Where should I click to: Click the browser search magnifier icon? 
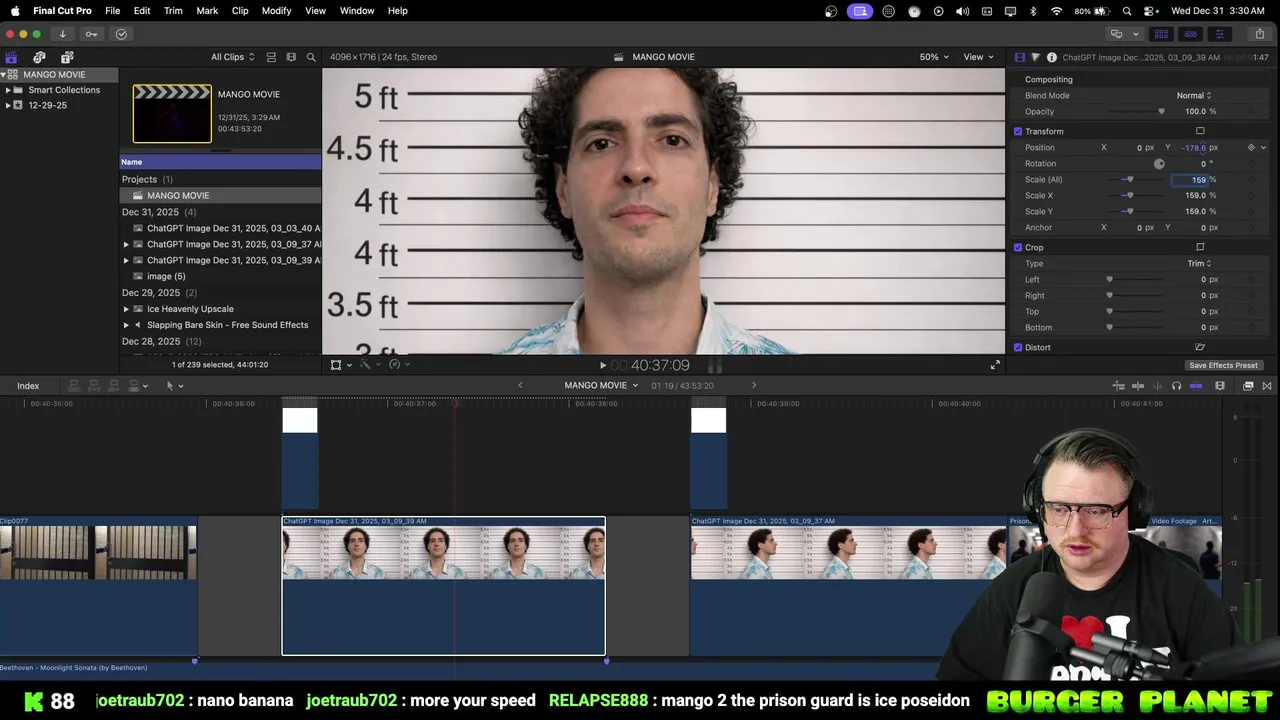pos(311,57)
